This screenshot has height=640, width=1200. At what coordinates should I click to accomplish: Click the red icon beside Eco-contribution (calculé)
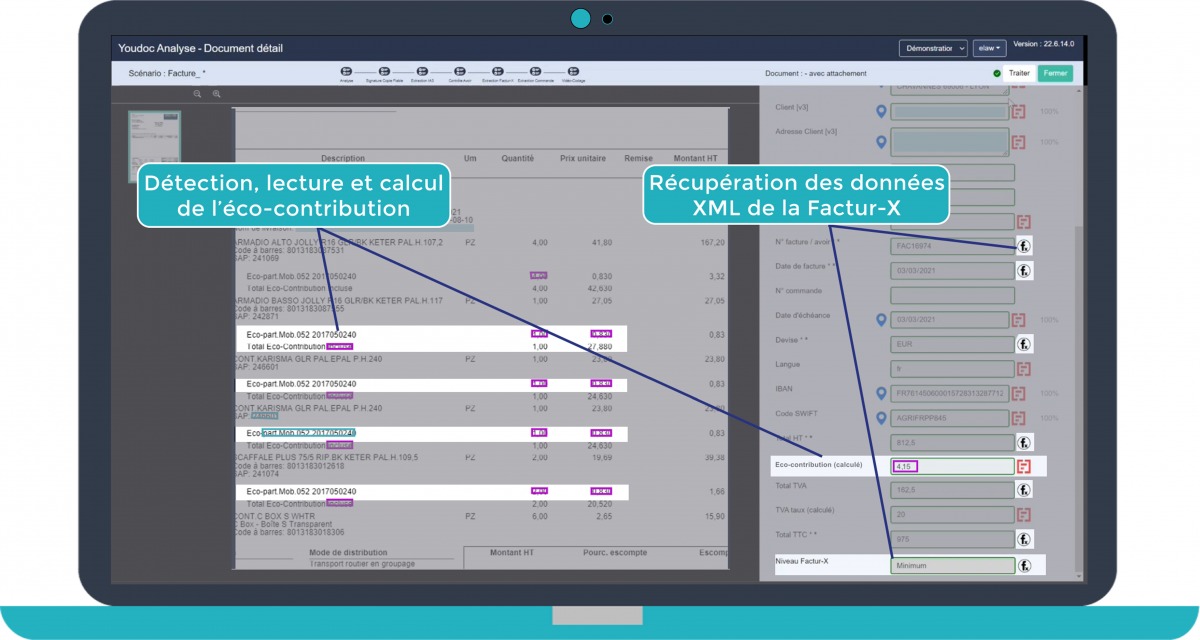tap(1024, 466)
